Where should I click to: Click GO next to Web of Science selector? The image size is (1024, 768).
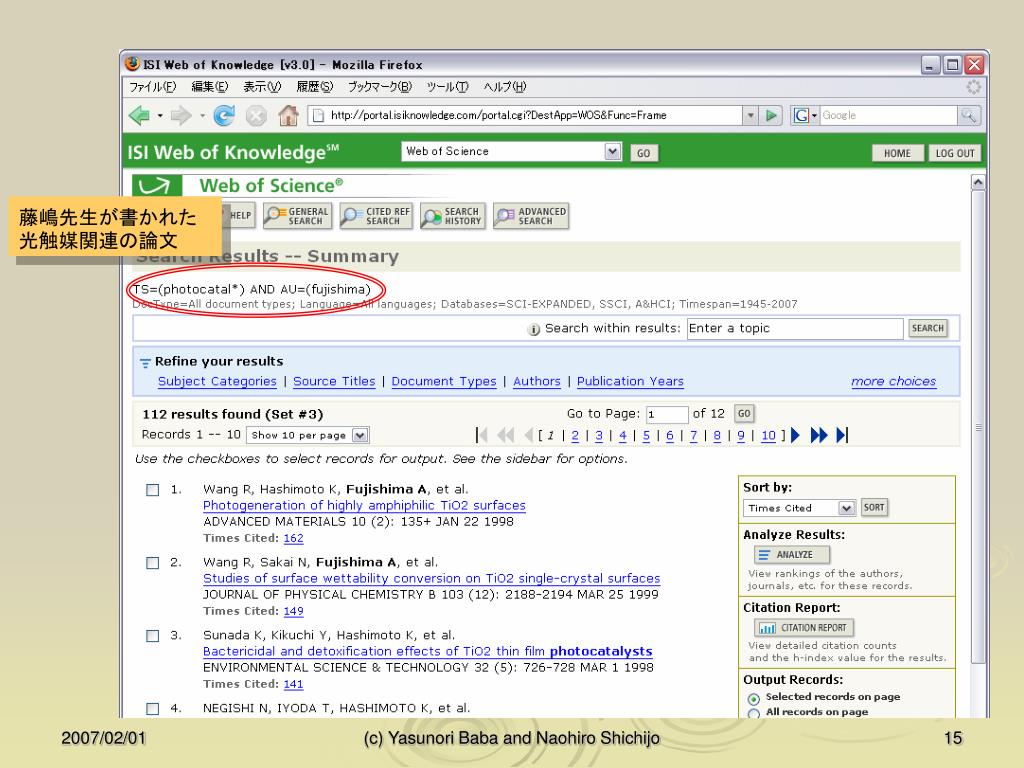[643, 153]
